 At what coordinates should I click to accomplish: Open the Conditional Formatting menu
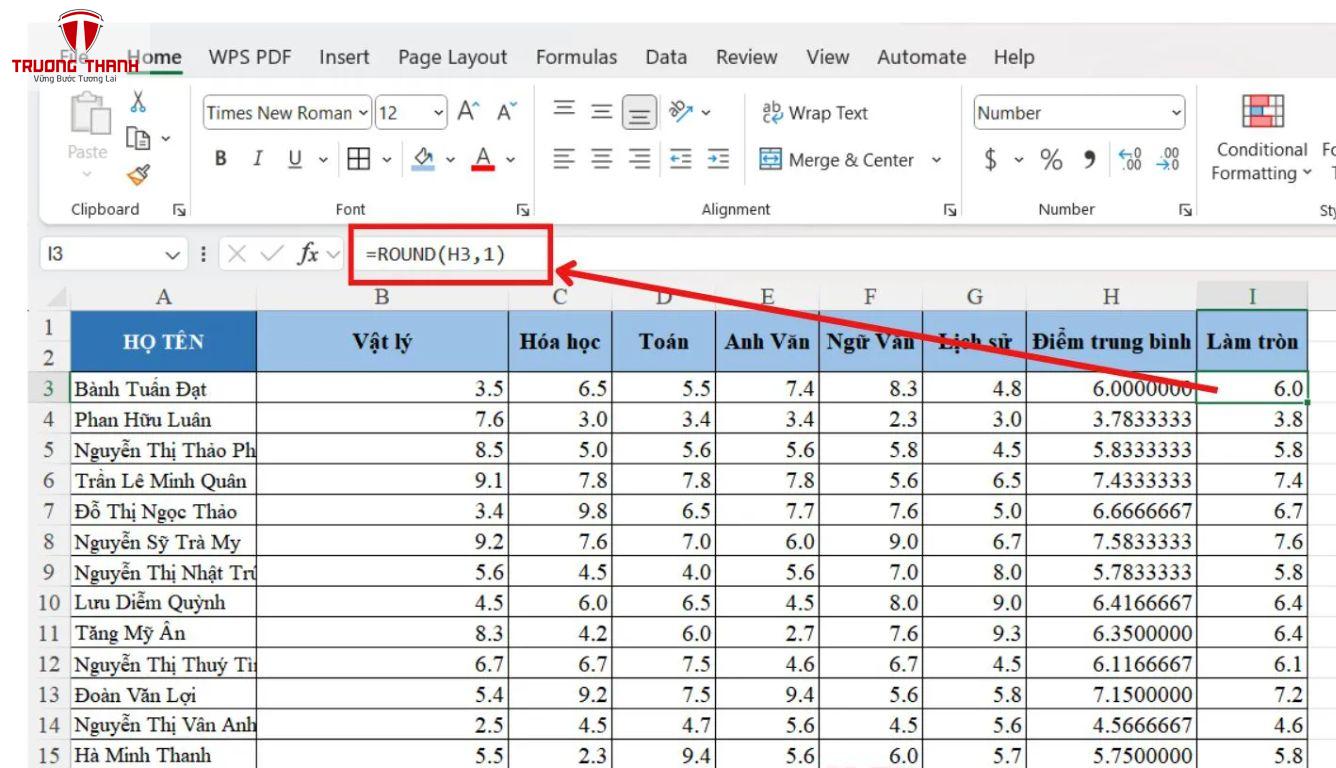1261,137
